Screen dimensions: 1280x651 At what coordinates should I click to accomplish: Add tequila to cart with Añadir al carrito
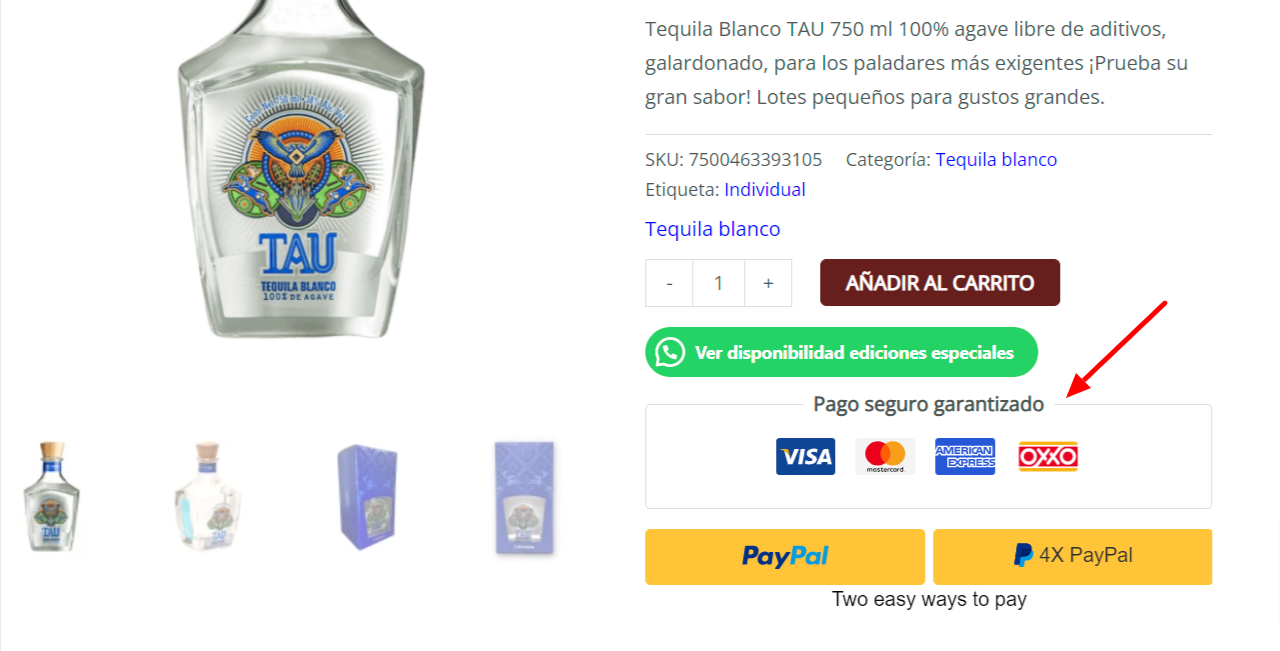pyautogui.click(x=940, y=283)
